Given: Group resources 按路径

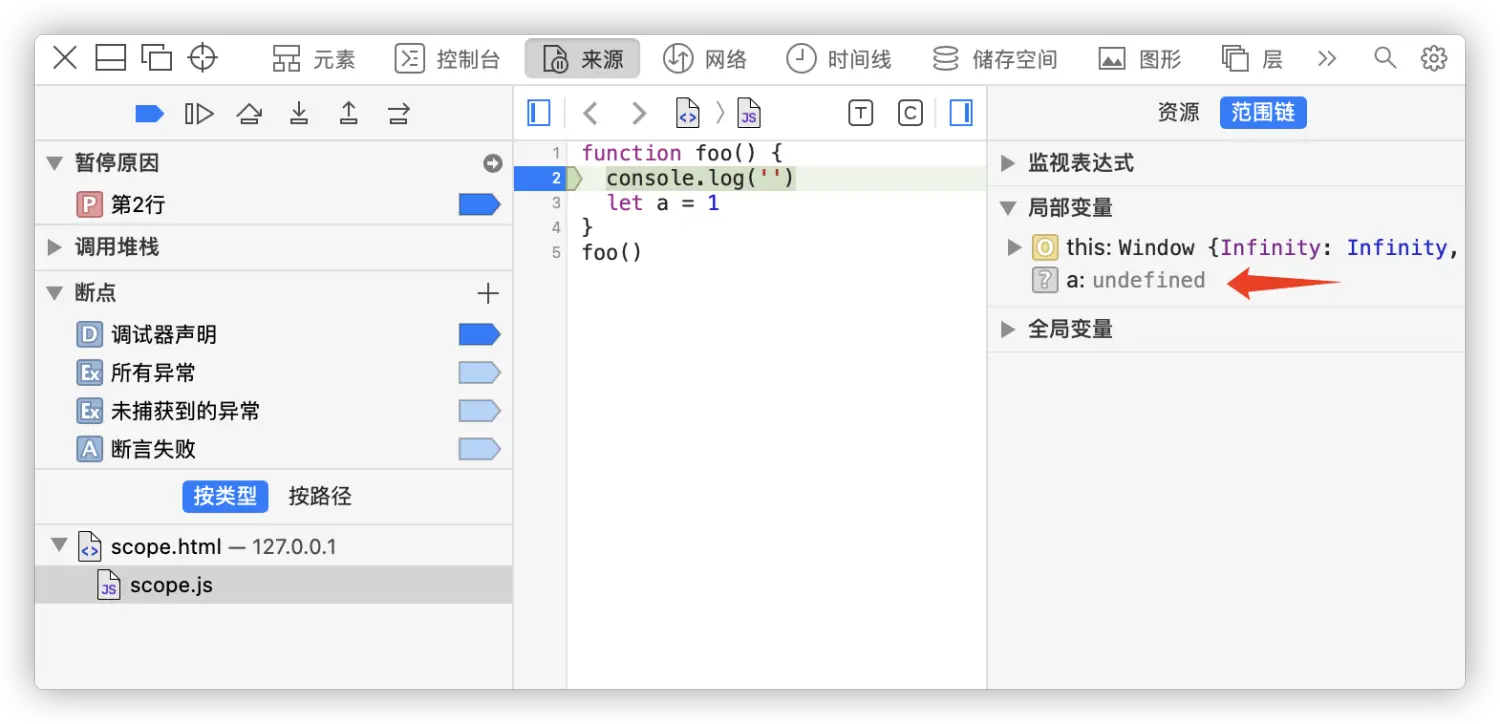Looking at the screenshot, I should pos(320,496).
